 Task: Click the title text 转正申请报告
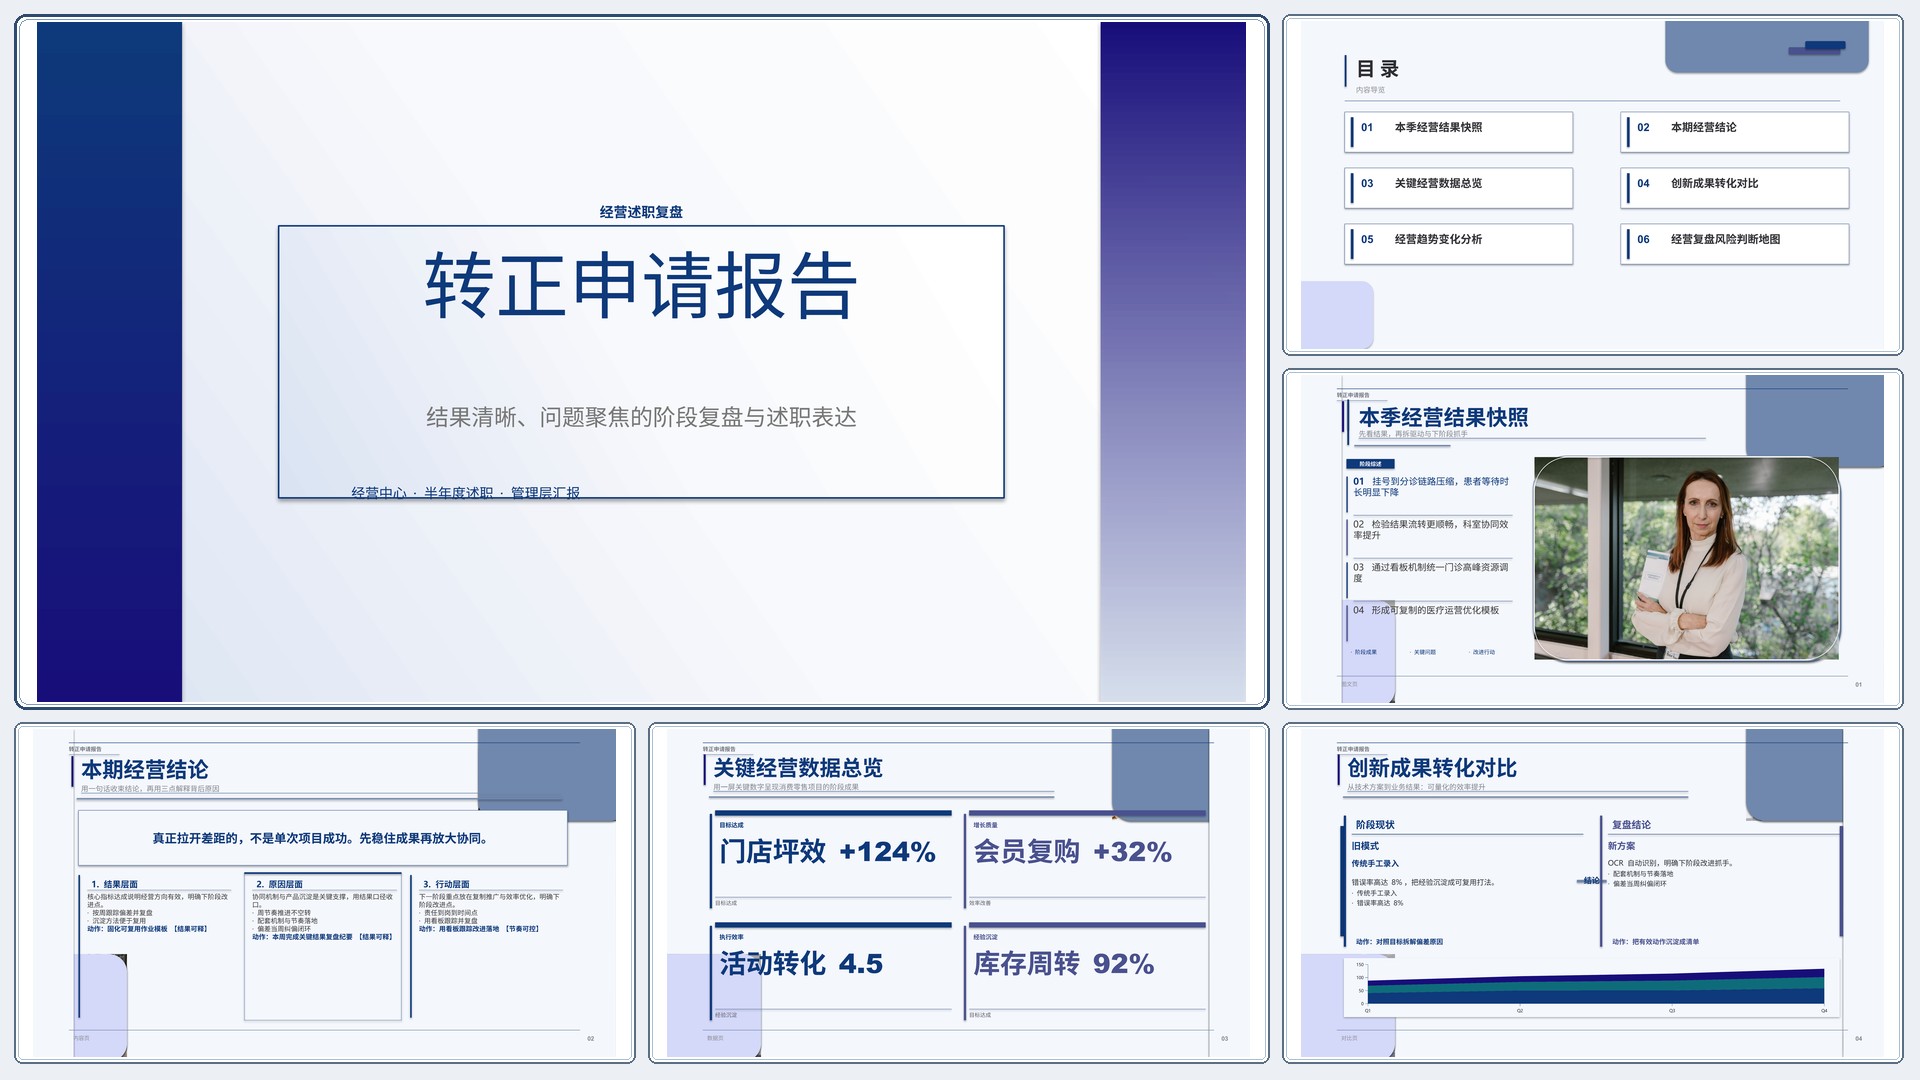pyautogui.click(x=641, y=286)
